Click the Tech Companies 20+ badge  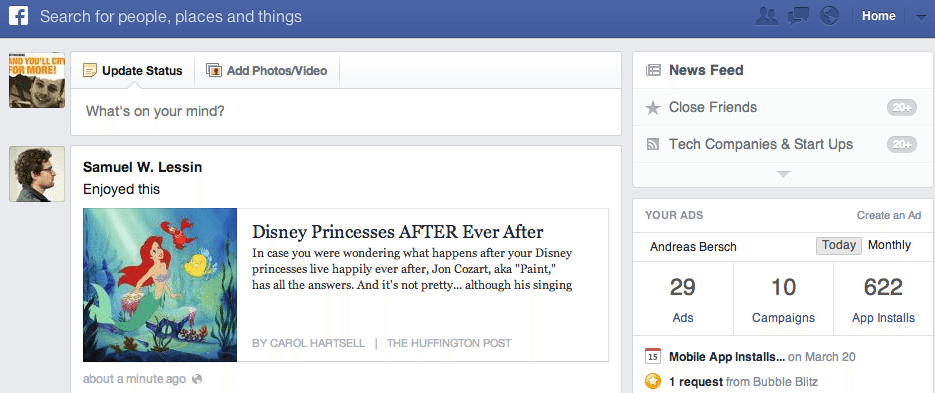(x=902, y=144)
